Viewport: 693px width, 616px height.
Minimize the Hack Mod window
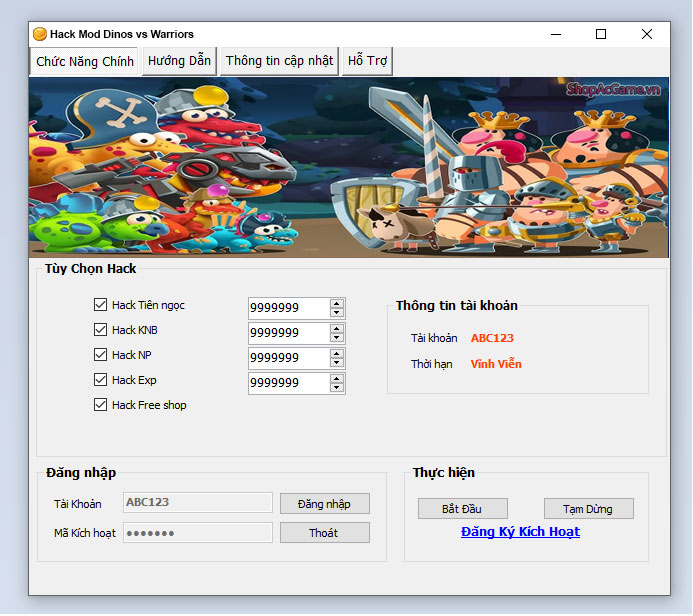[x=556, y=34]
